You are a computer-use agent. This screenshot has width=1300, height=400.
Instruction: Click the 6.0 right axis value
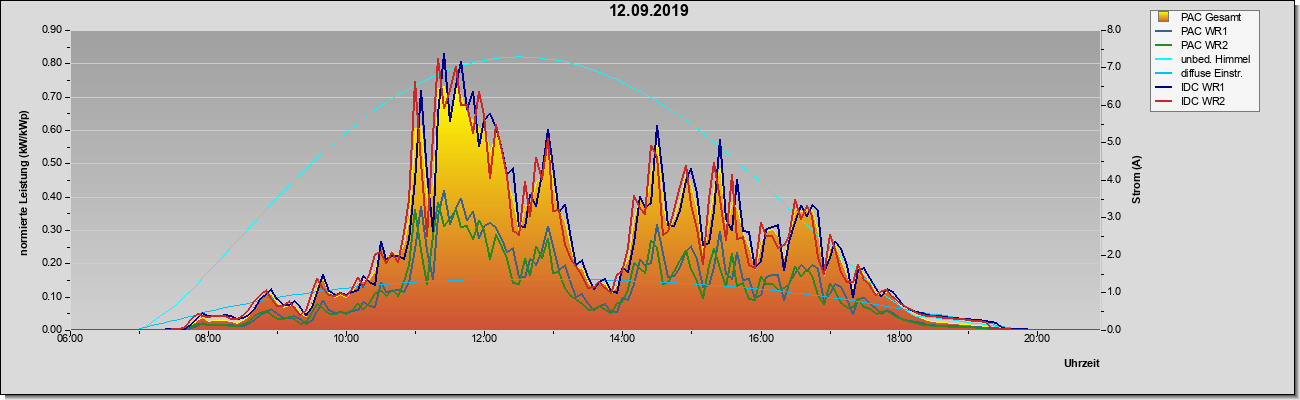pyautogui.click(x=1113, y=105)
